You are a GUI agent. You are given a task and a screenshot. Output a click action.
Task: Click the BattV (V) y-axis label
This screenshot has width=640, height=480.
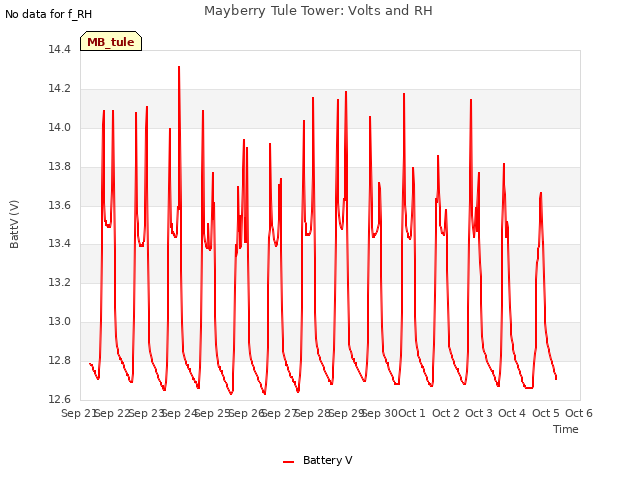pos(14,224)
